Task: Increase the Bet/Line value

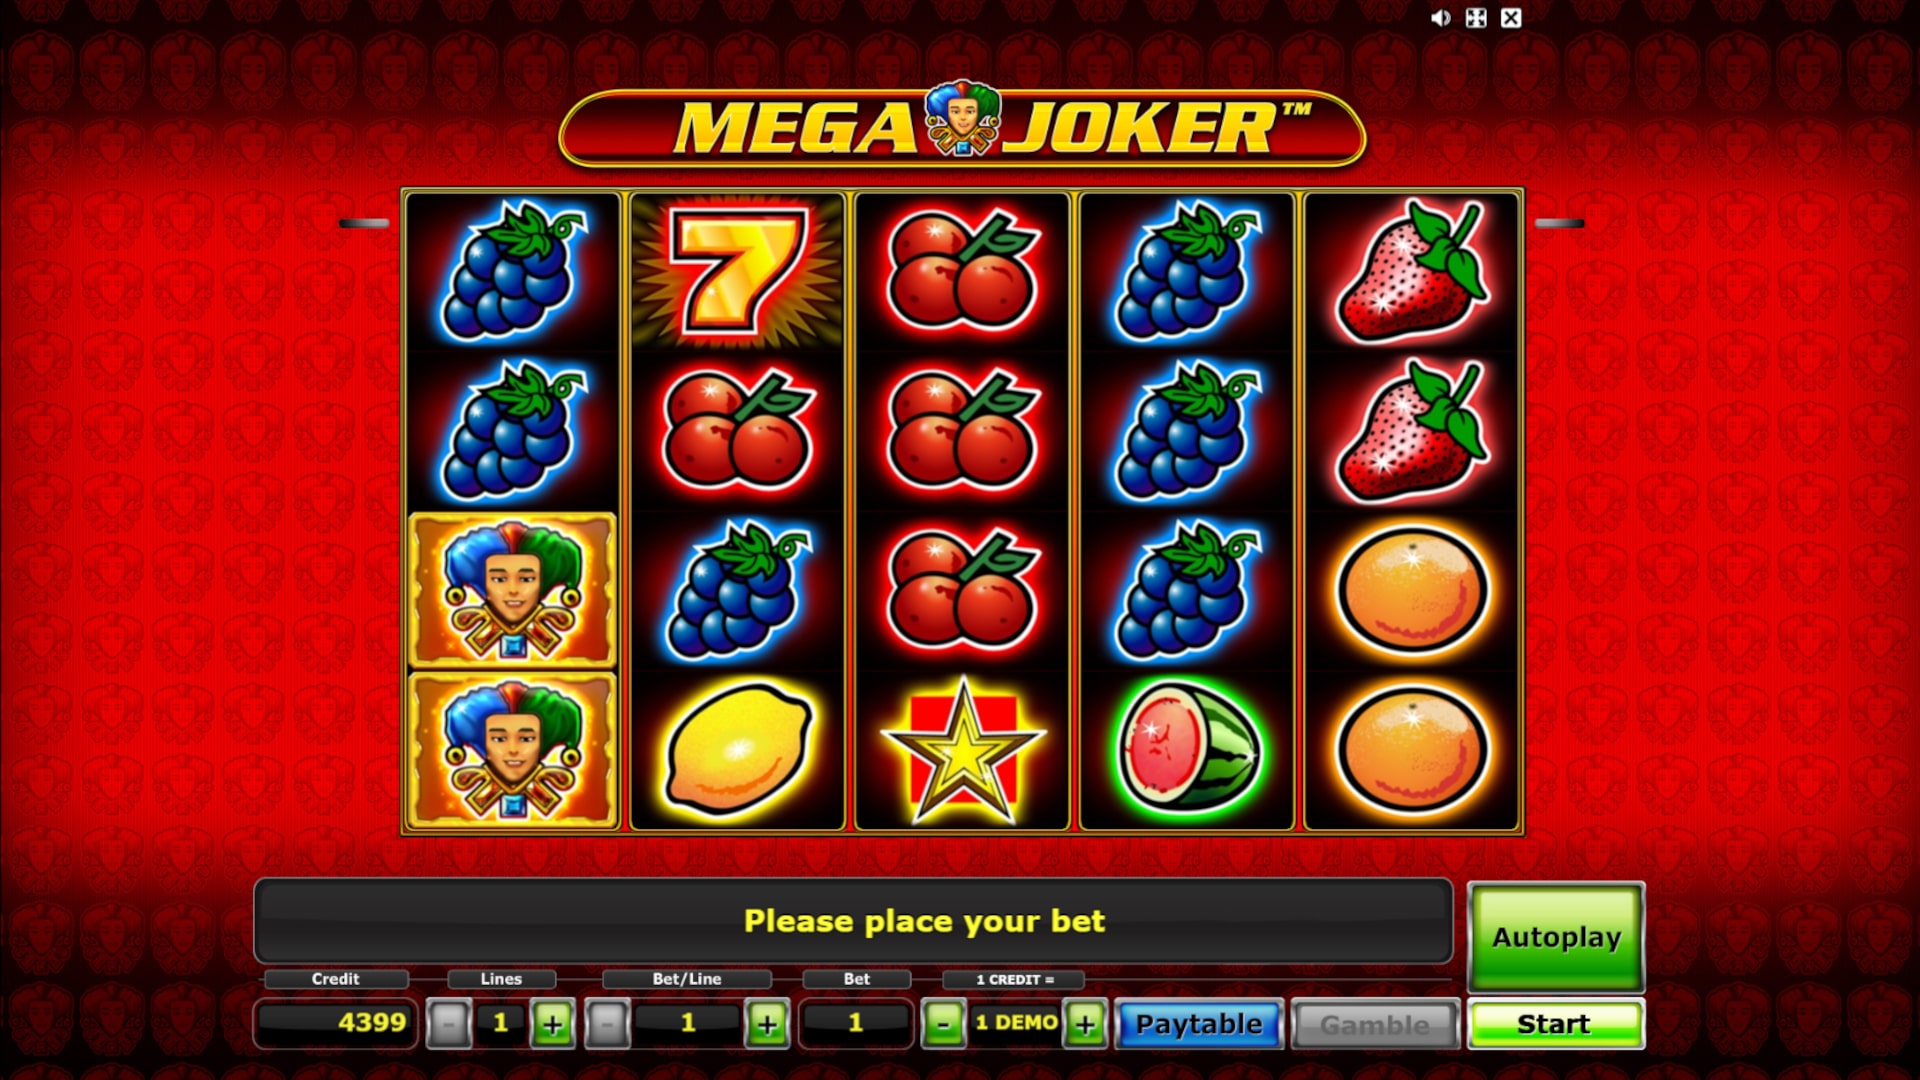Action: click(767, 1023)
